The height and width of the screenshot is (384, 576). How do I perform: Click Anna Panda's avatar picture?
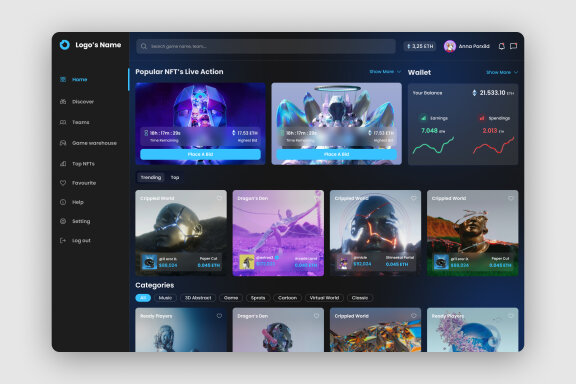click(x=450, y=46)
